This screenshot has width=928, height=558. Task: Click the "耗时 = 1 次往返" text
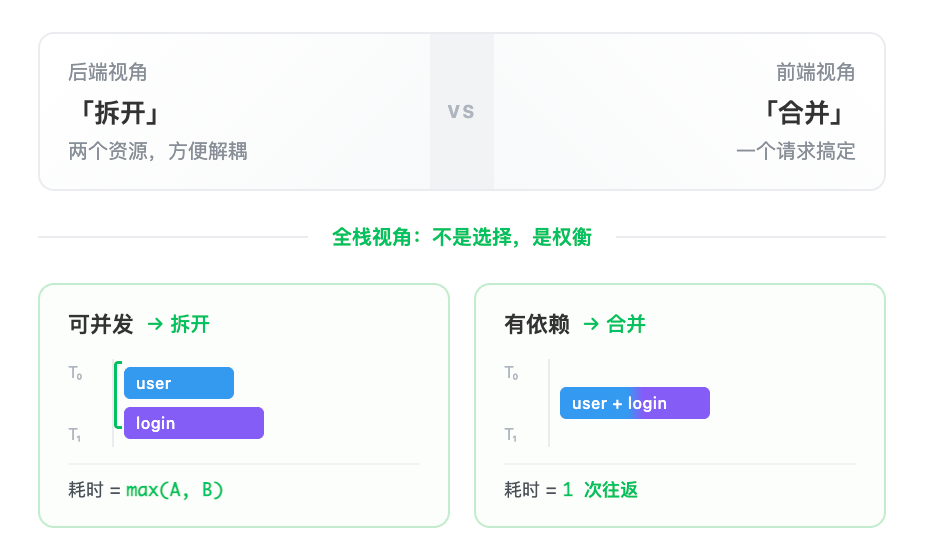(x=571, y=490)
